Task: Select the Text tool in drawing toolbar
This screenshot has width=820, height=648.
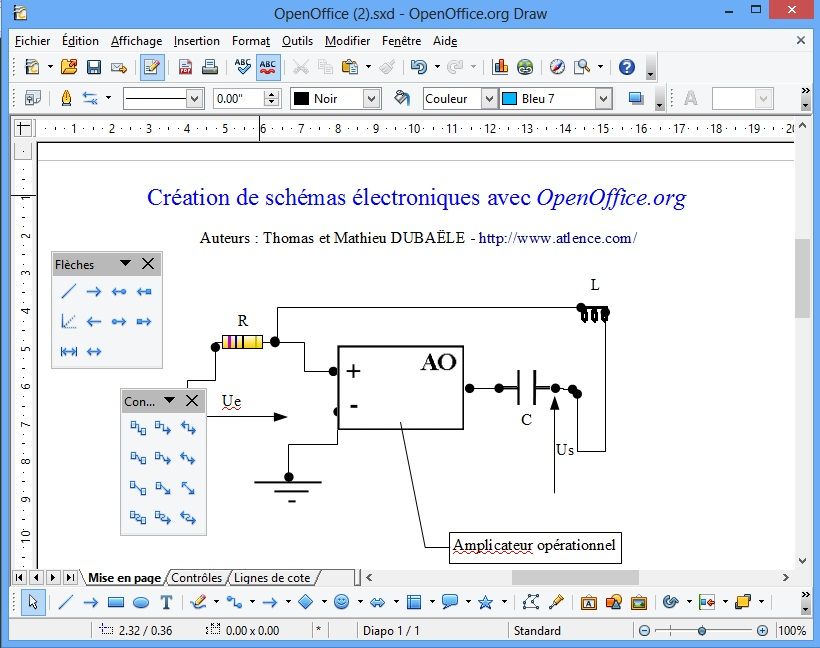Action: [166, 602]
